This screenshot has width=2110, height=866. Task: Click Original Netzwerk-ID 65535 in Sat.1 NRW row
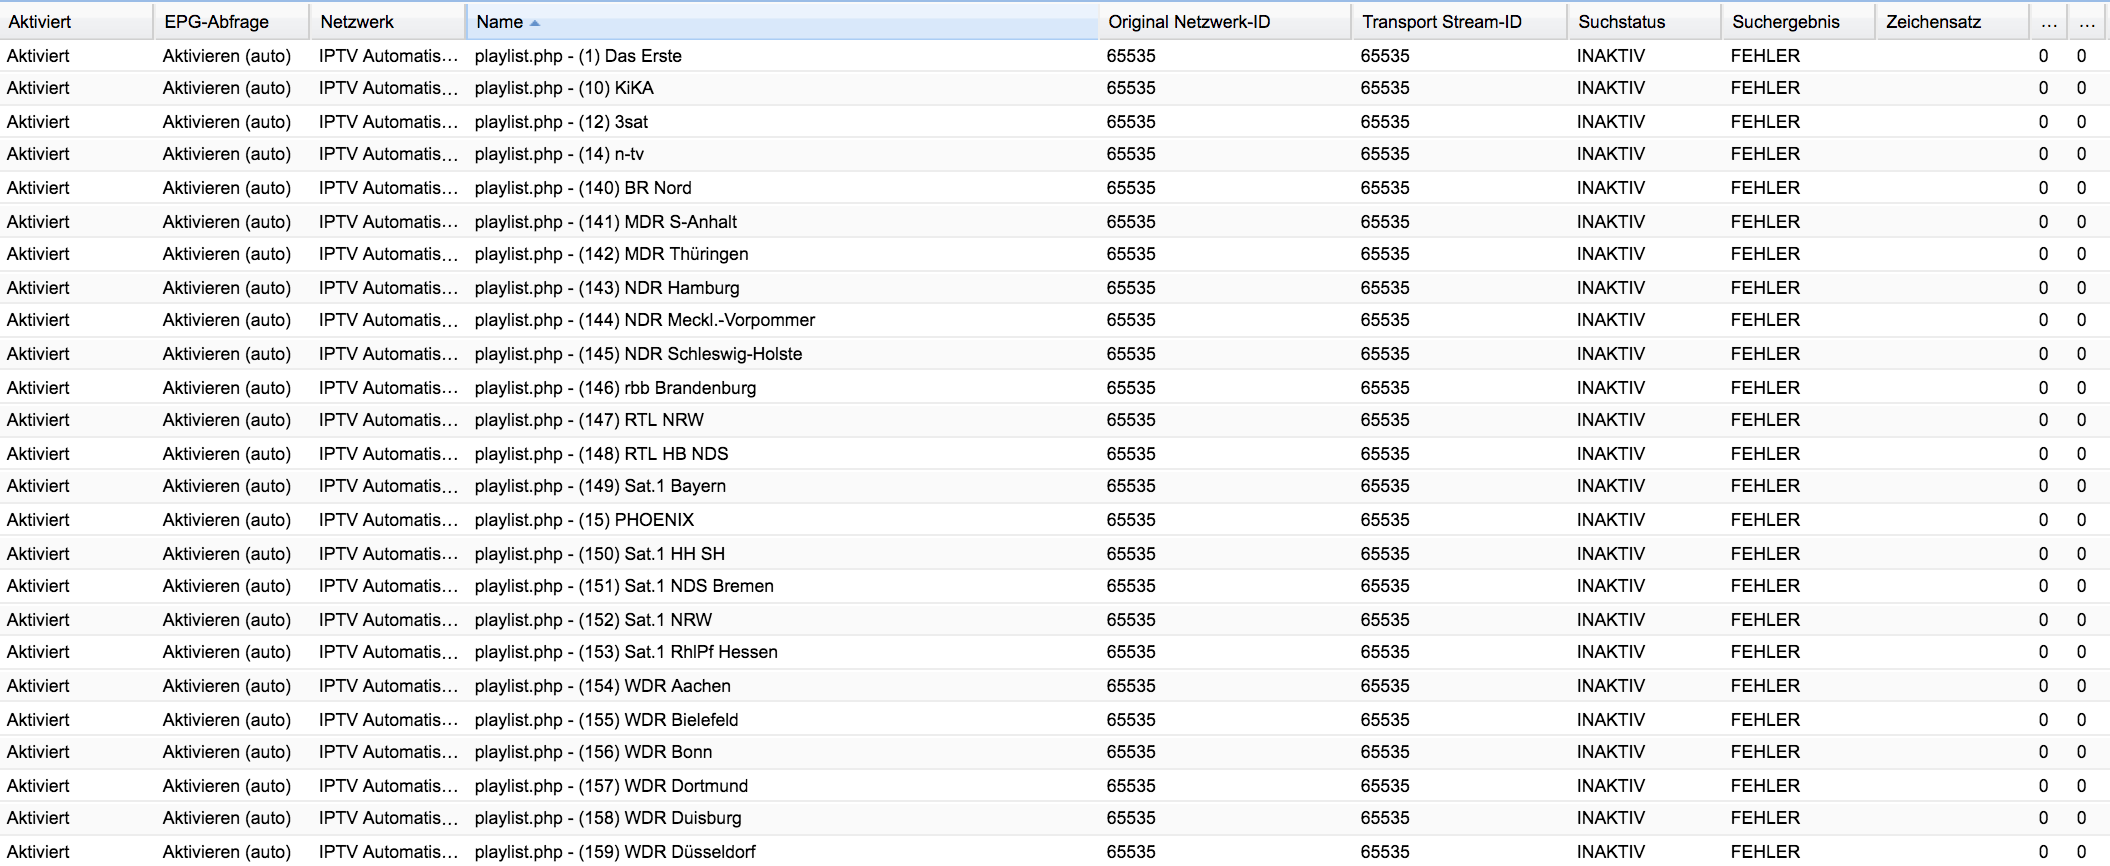click(1131, 620)
